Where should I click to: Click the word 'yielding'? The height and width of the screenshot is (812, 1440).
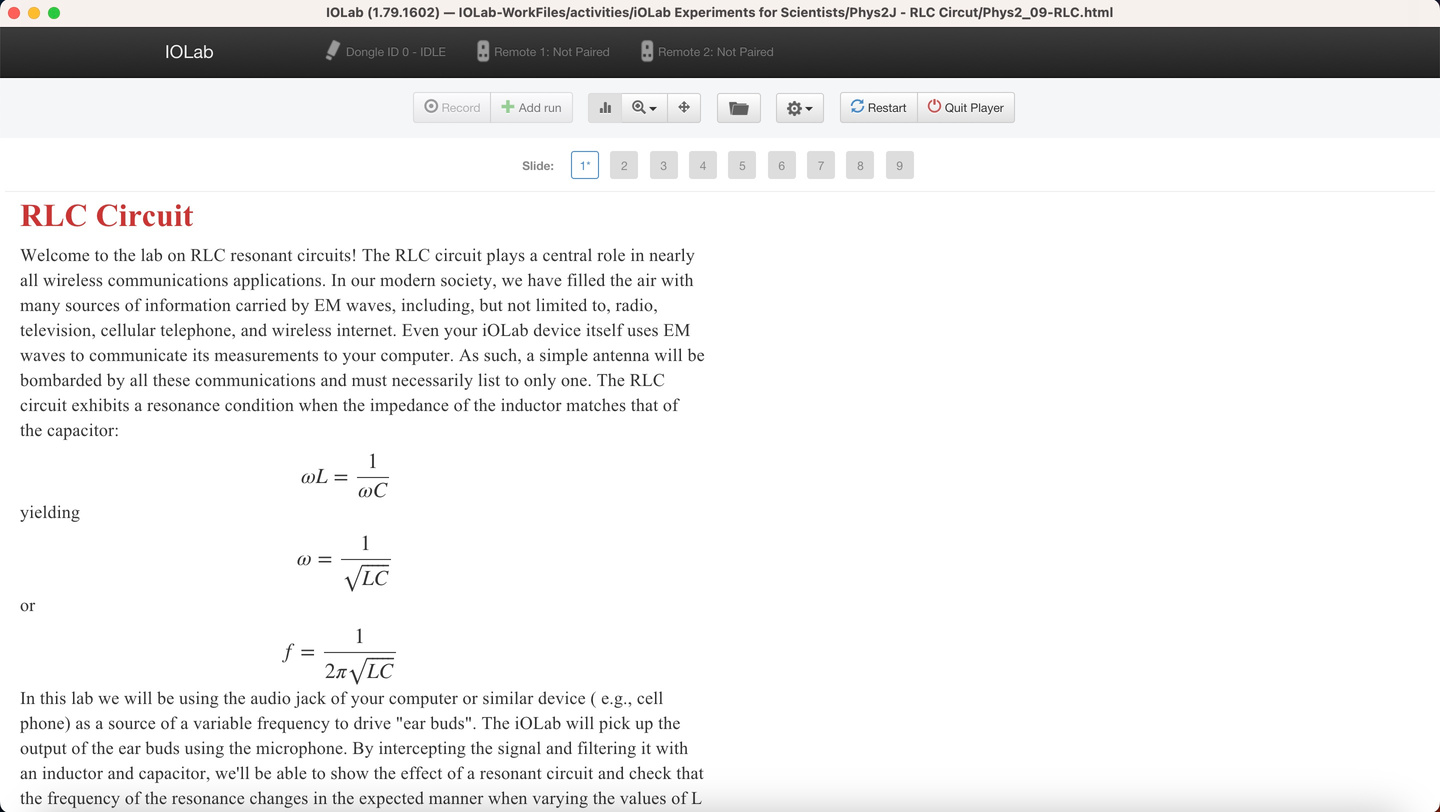[50, 513]
